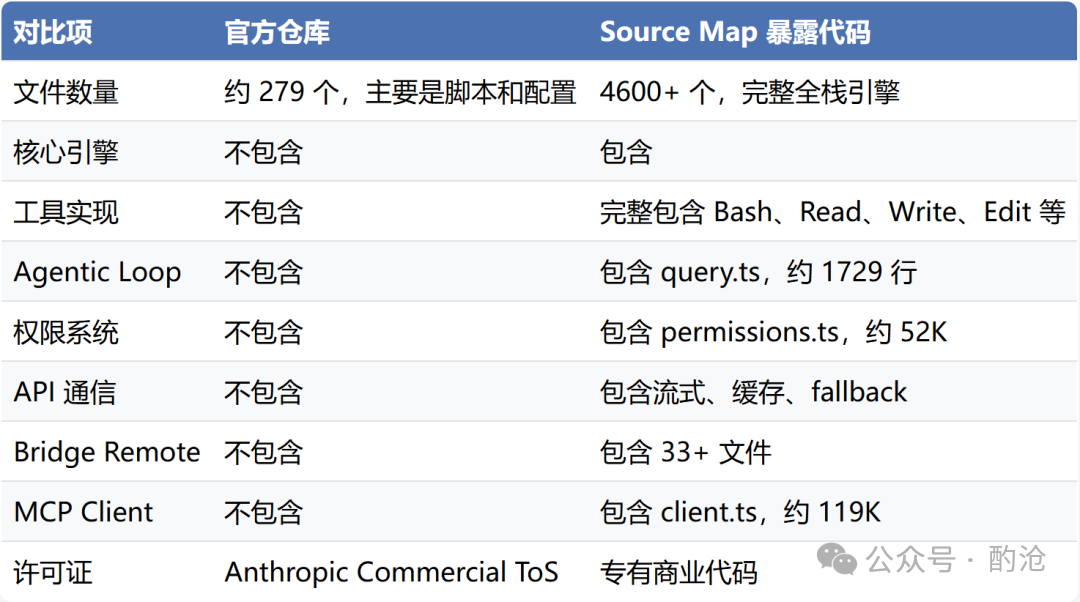Click '包含 query.ts，约 1729 行' cell
The image size is (1080, 602).
tap(758, 272)
